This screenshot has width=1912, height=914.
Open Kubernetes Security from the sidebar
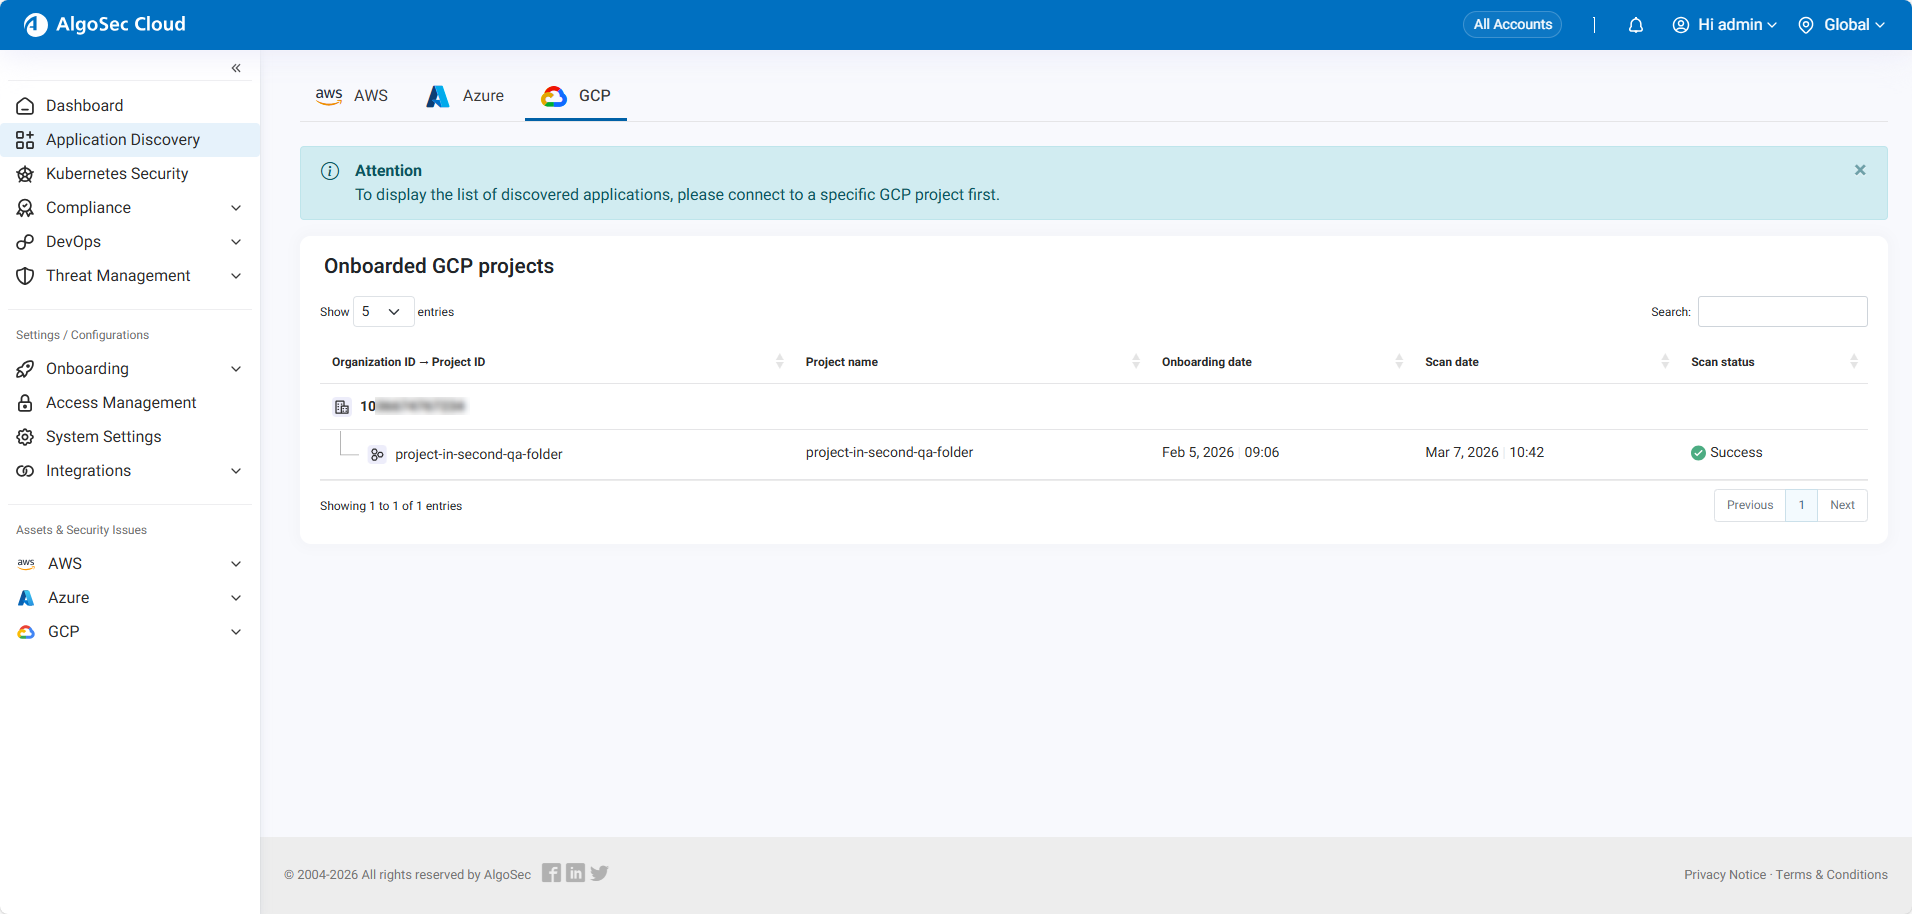(116, 174)
